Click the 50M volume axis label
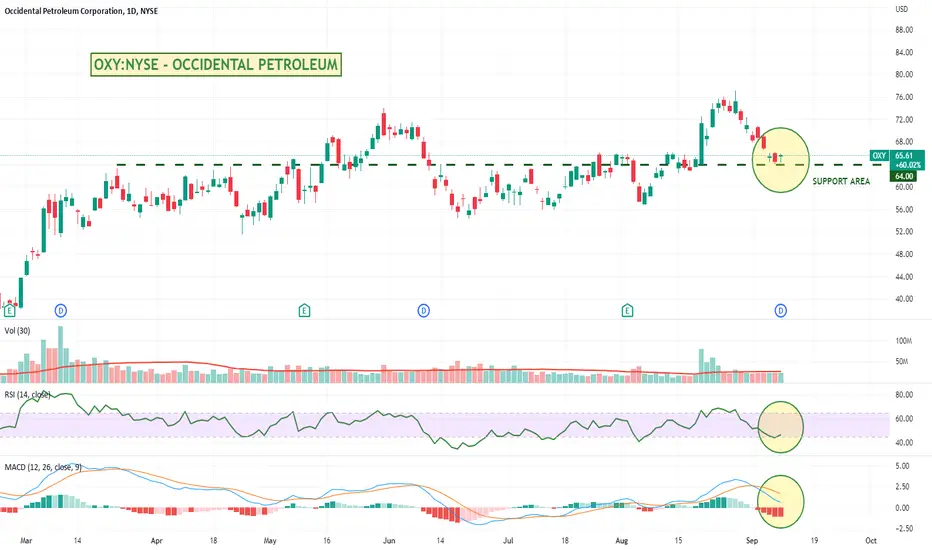Image resolution: width=932 pixels, height=550 pixels. [902, 362]
